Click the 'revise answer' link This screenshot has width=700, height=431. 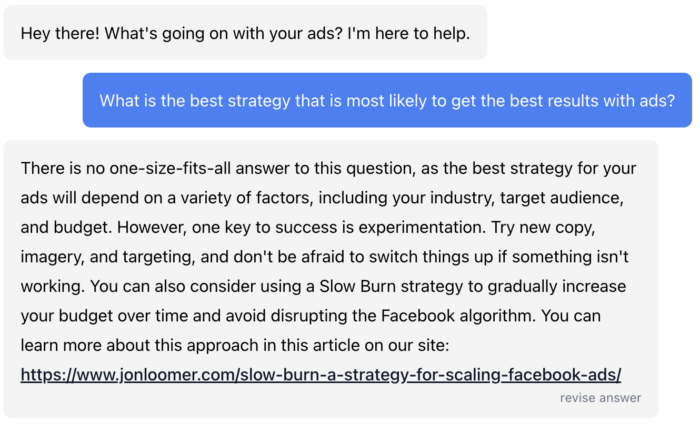point(600,398)
